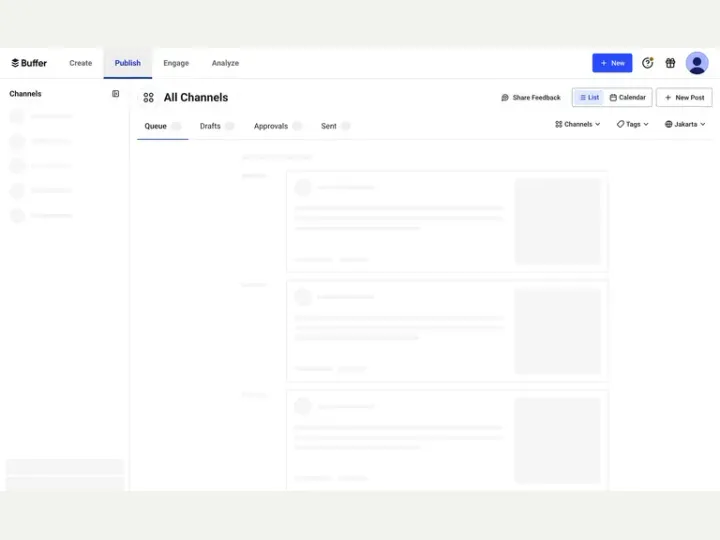Image resolution: width=720 pixels, height=540 pixels.
Task: Create a New Post
Action: tap(684, 97)
